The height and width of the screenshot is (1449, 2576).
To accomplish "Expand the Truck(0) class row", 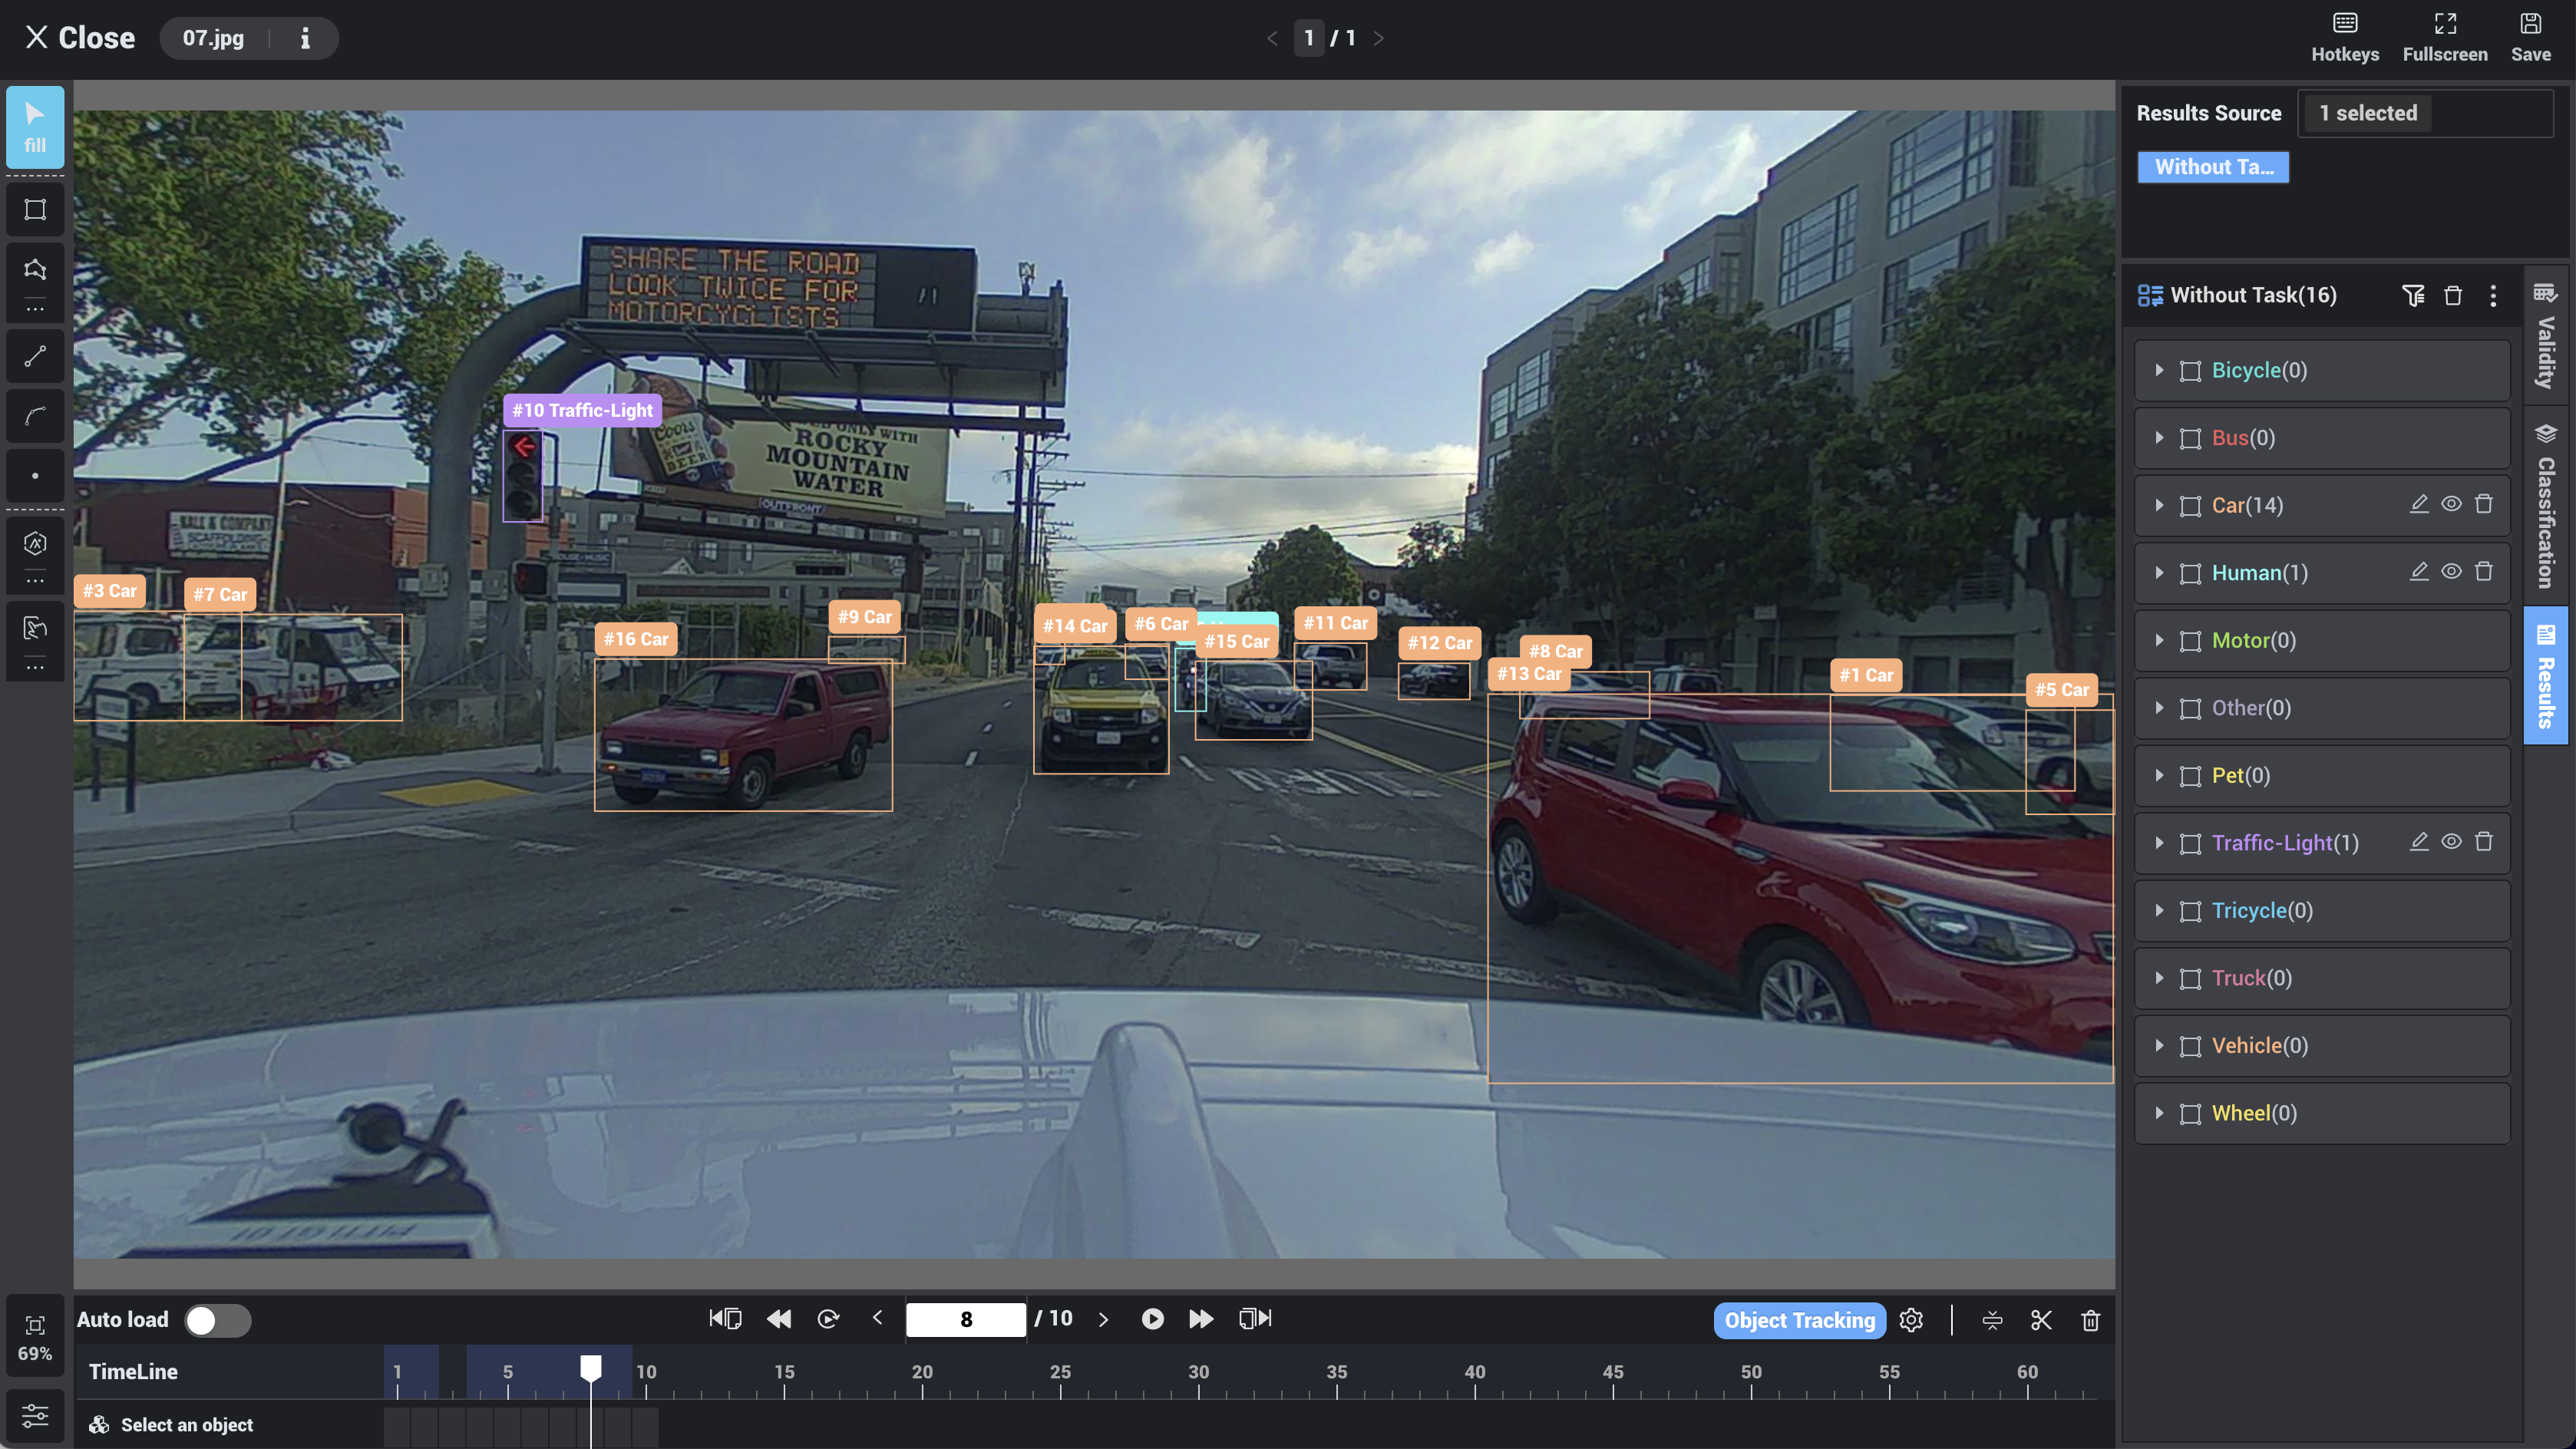I will click(x=2159, y=978).
